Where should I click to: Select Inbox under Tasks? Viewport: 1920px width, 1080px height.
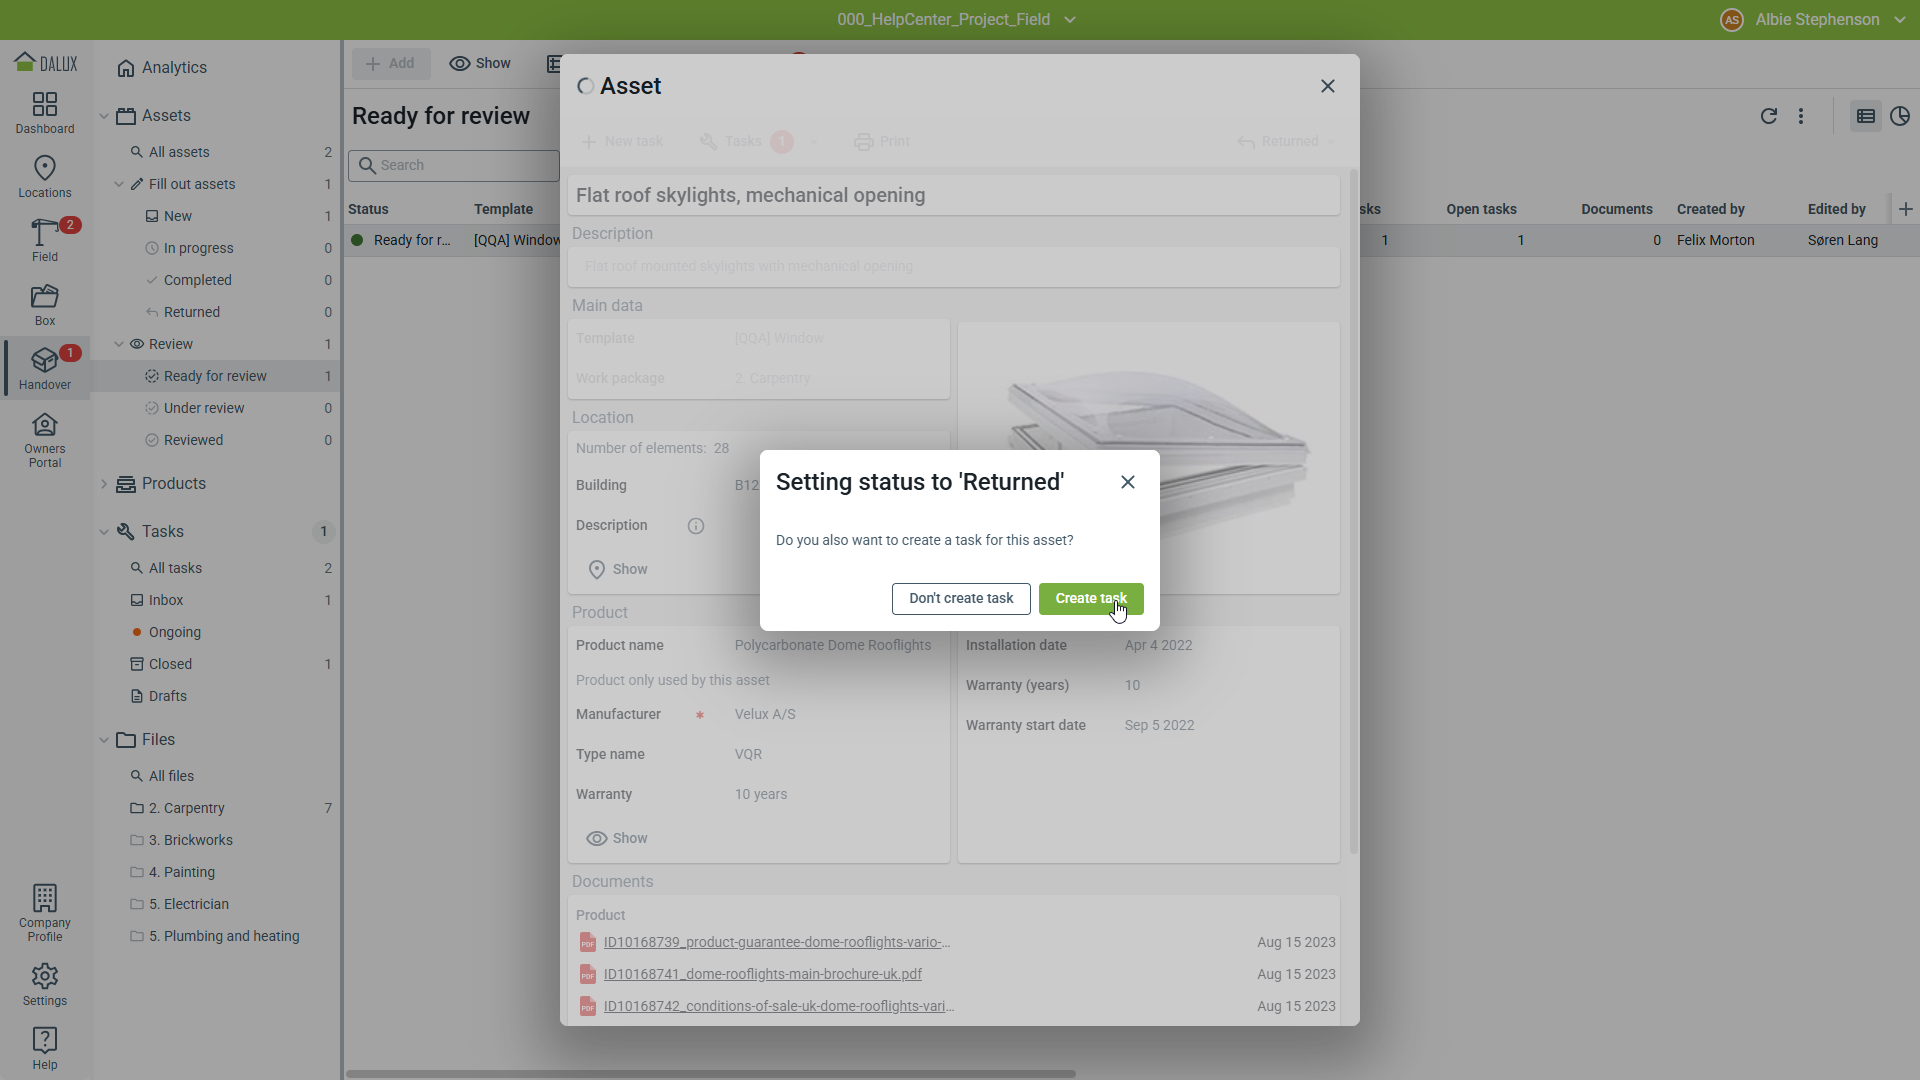(x=166, y=600)
